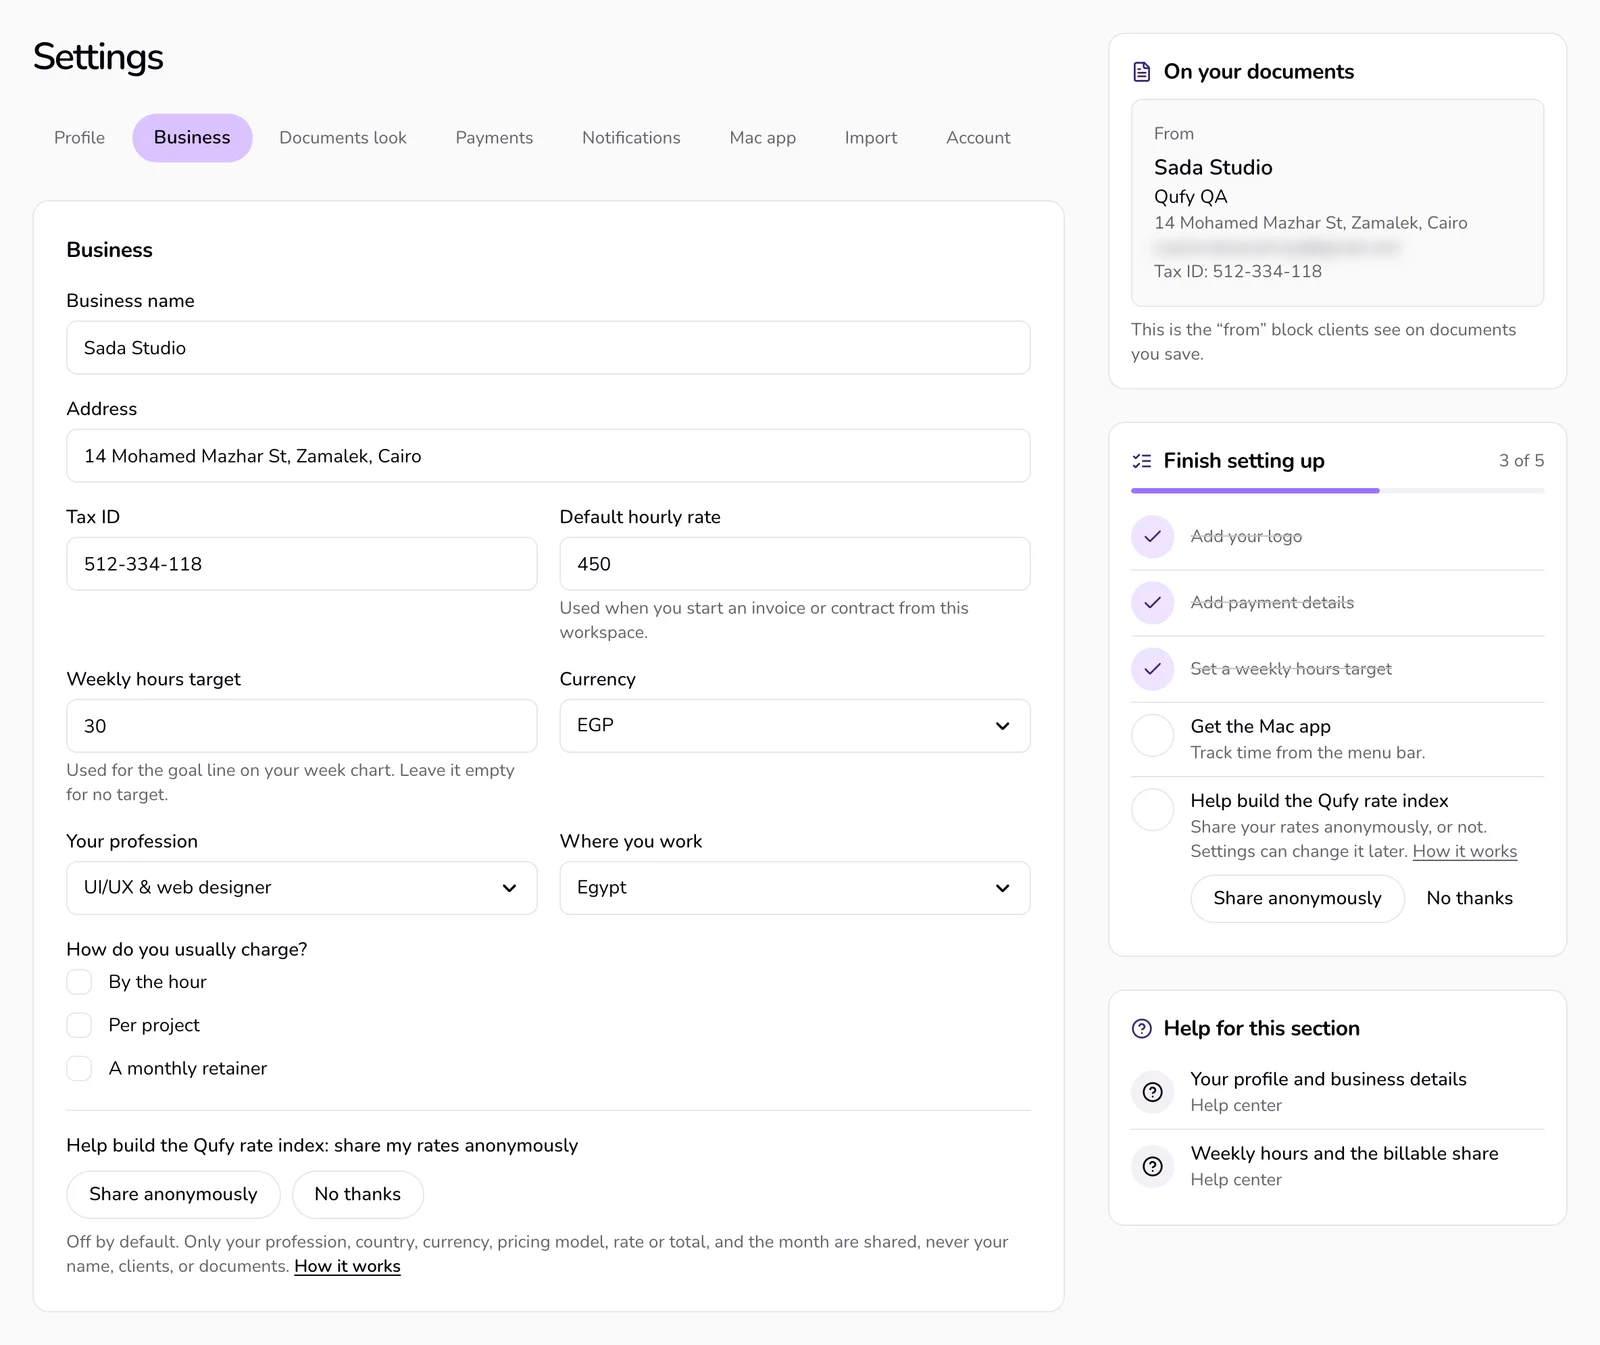This screenshot has width=1600, height=1345.
Task: Click the help icon for Weekly hours and the billable share
Action: pos(1152,1166)
